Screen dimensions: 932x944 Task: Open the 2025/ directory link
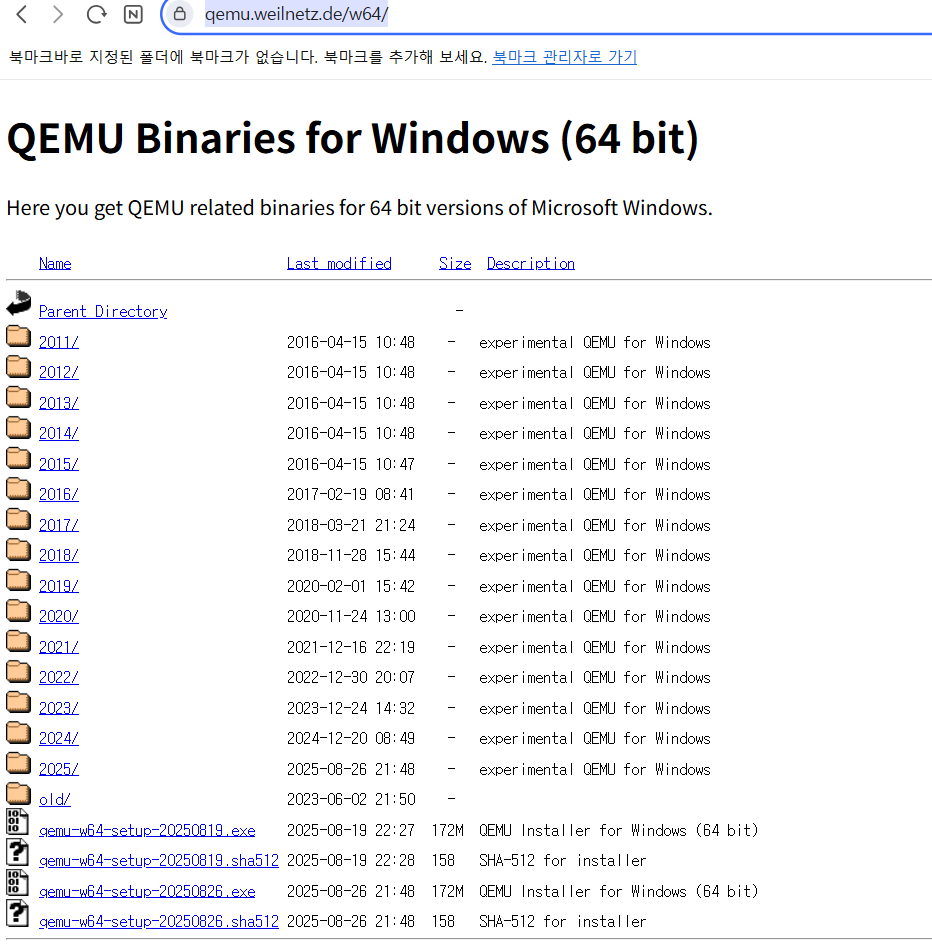tap(58, 769)
